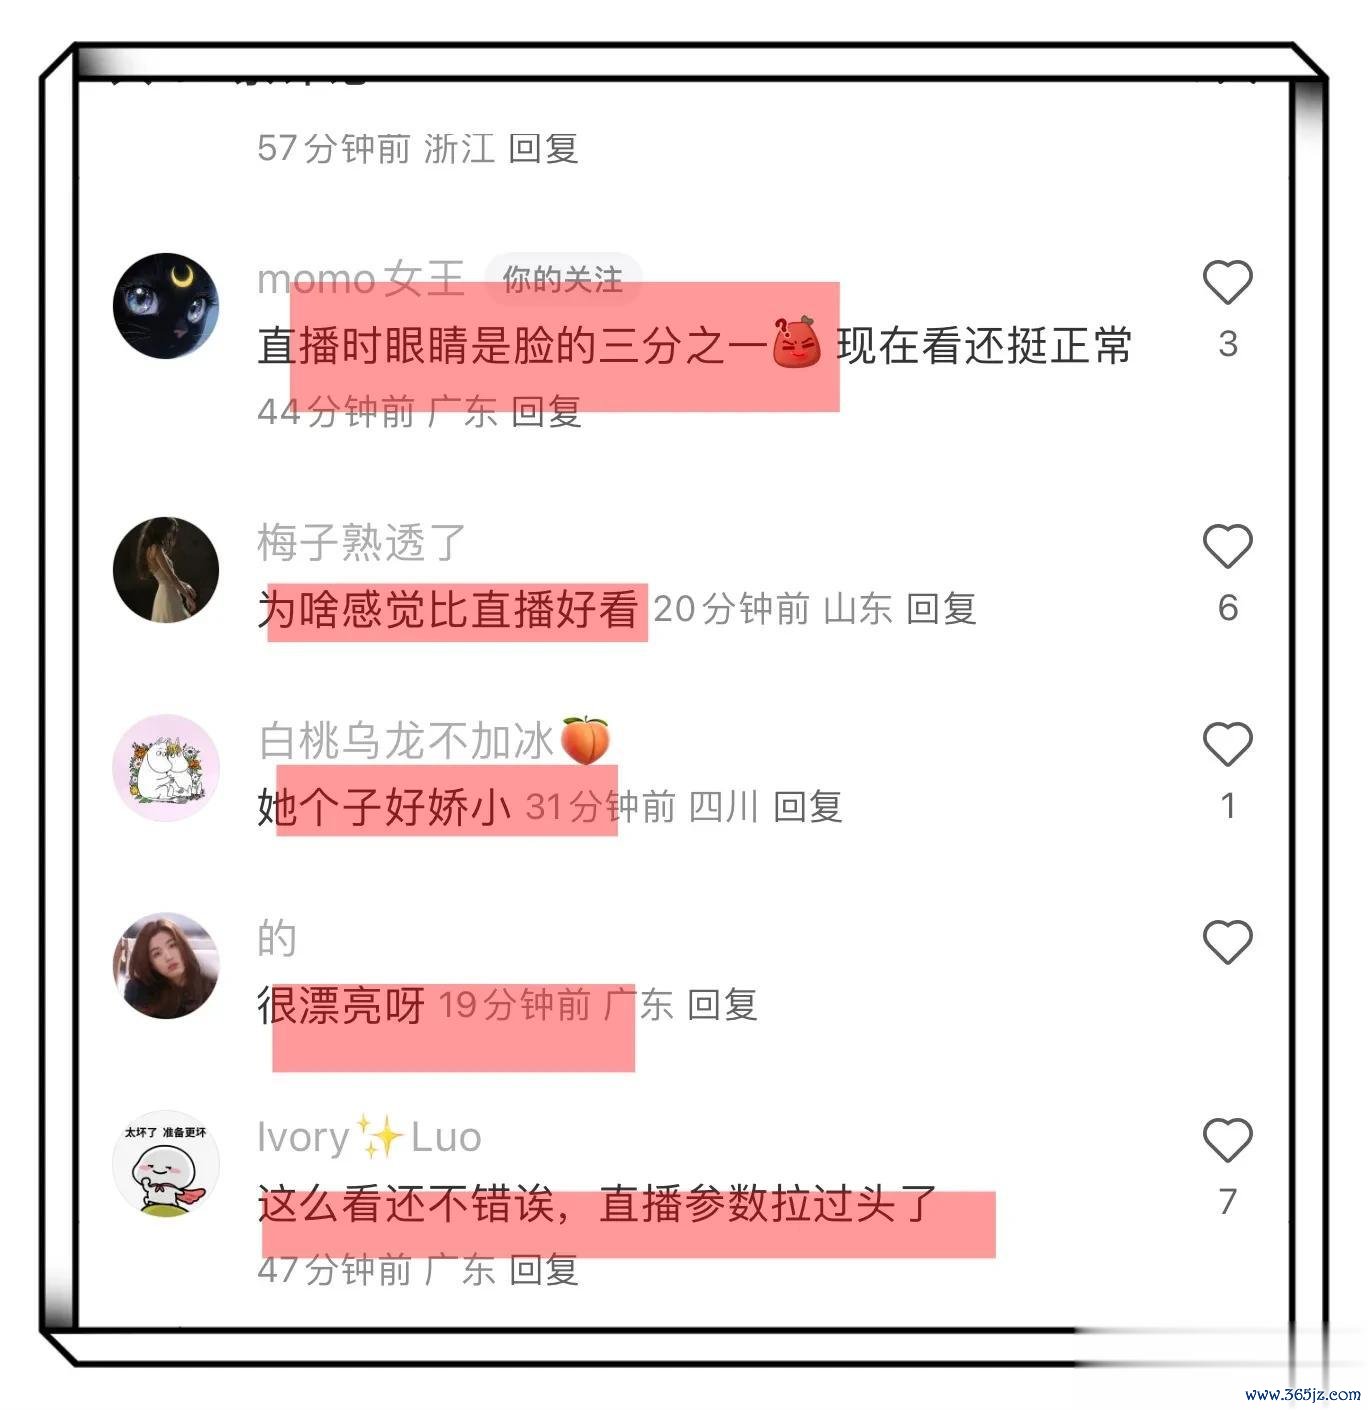
Task: Open momo女王 black cat avatar
Action: click(166, 305)
